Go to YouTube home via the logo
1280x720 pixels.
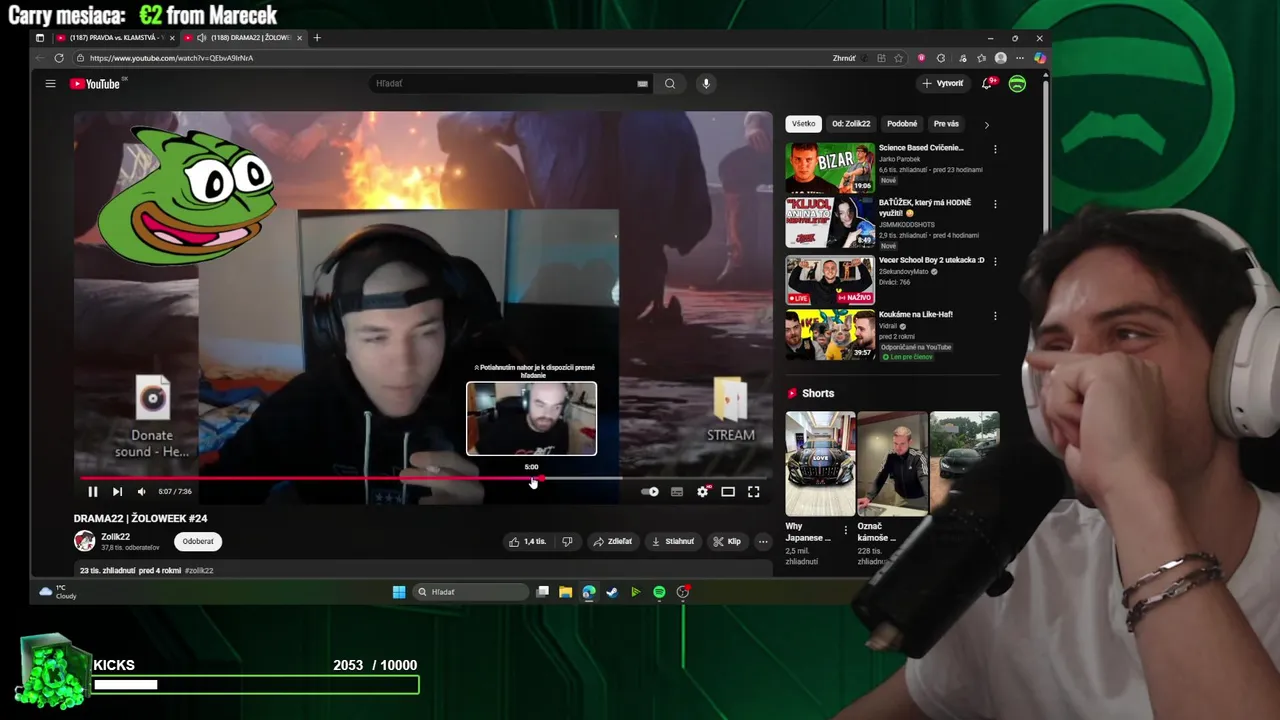pos(95,84)
